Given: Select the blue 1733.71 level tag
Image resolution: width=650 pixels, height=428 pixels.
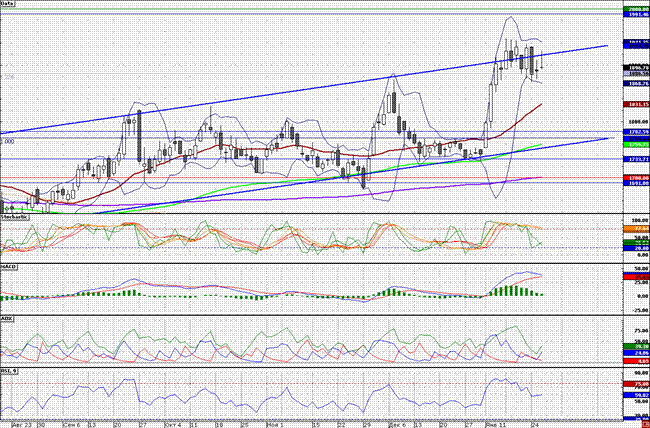Looking at the screenshot, I should 636,159.
